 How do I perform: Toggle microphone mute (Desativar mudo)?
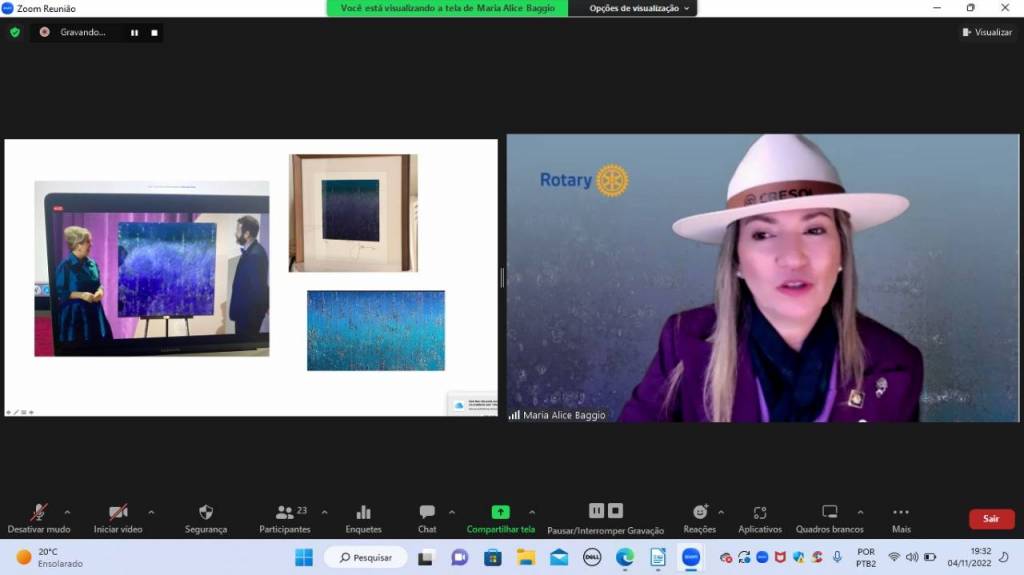click(x=39, y=513)
